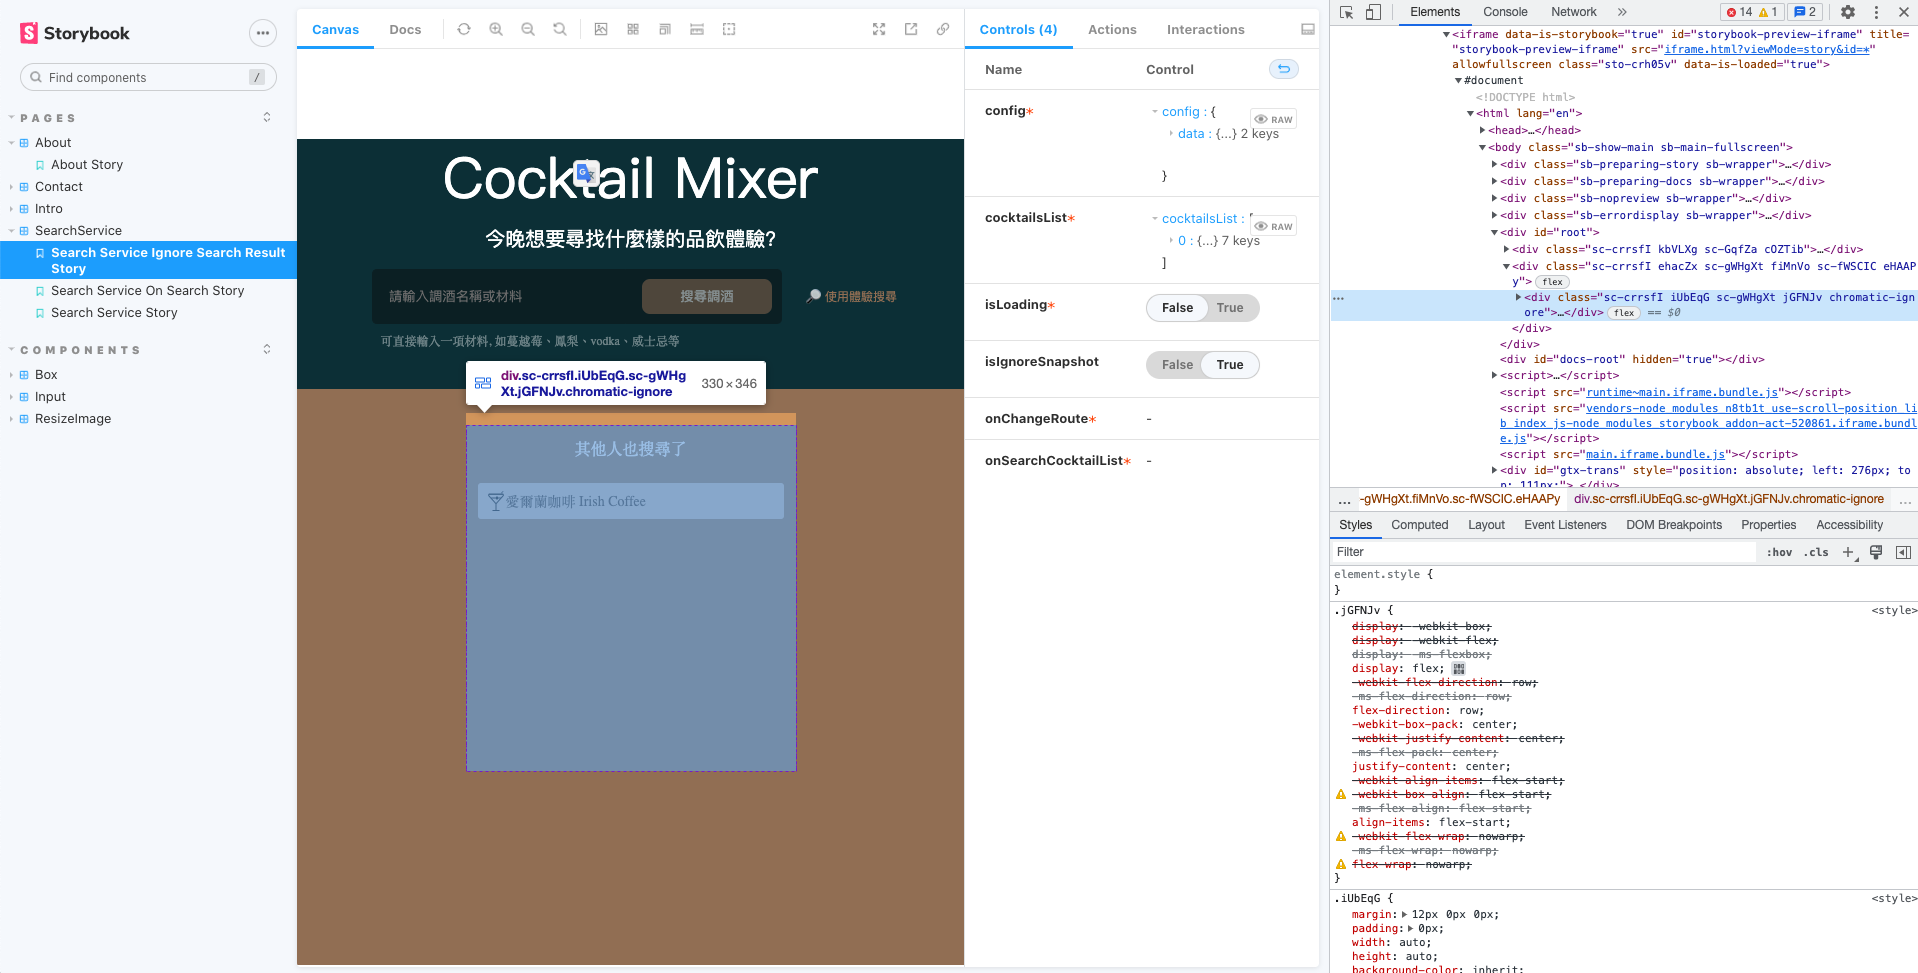Screen dimensions: 1918x973
Task: Add new style rule plus icon
Action: pos(1848,552)
